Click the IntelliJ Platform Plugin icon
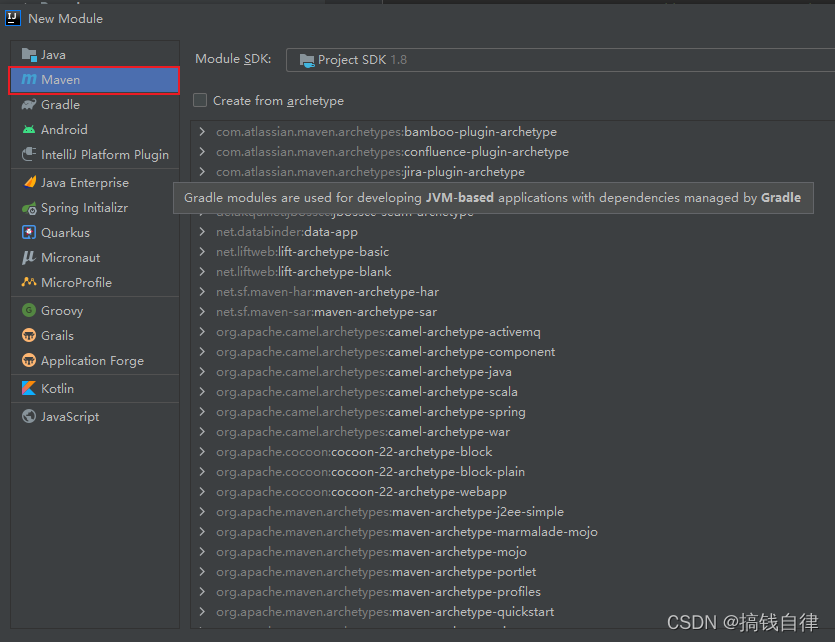835x642 pixels. point(29,154)
